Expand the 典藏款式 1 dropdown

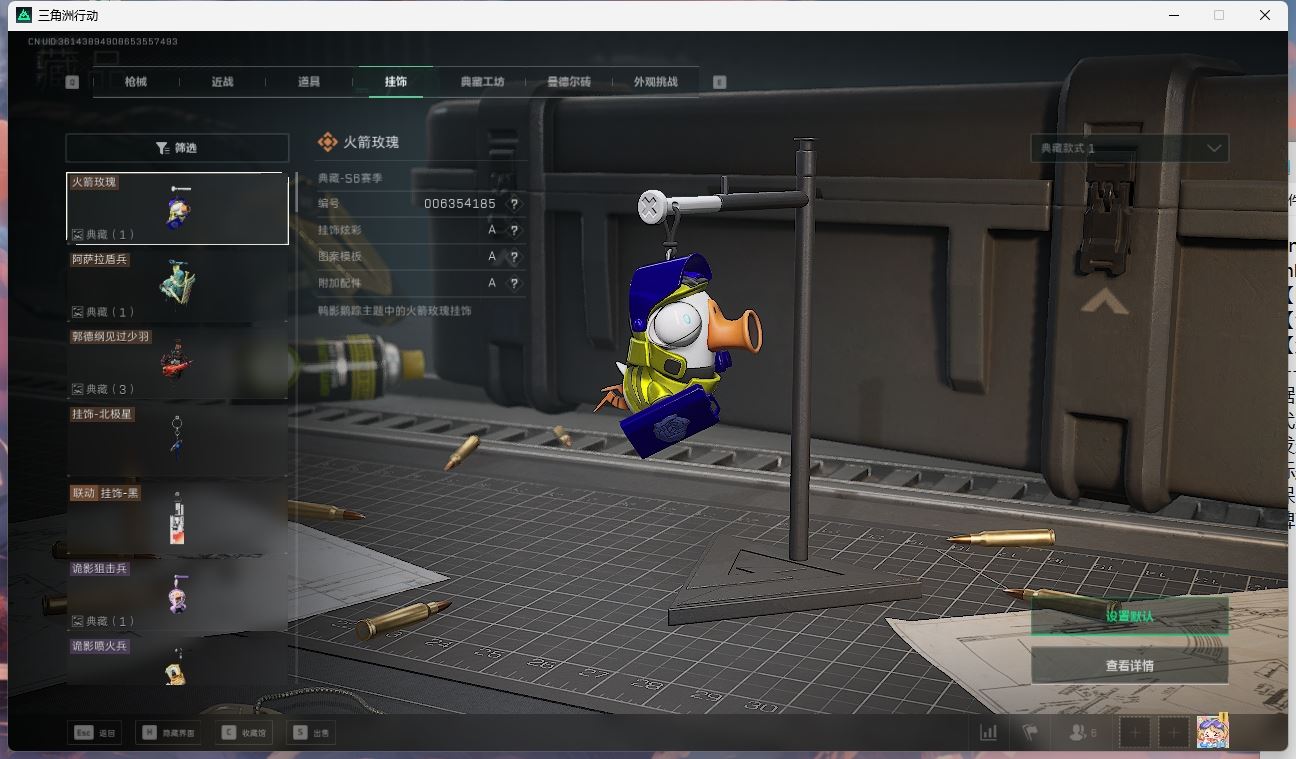pos(1129,149)
